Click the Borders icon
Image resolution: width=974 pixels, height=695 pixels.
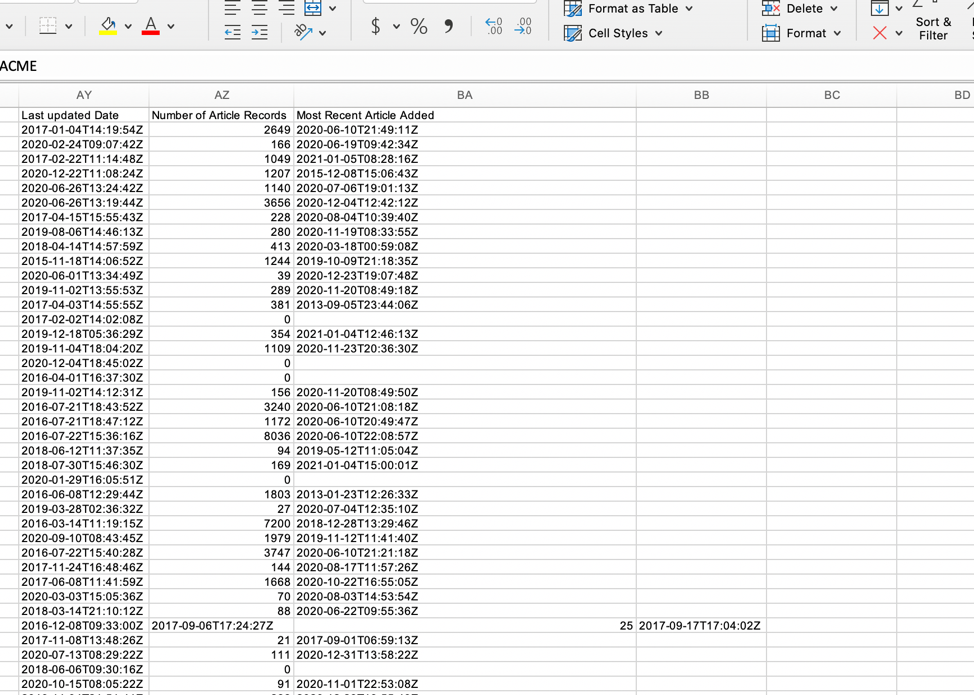pos(47,26)
